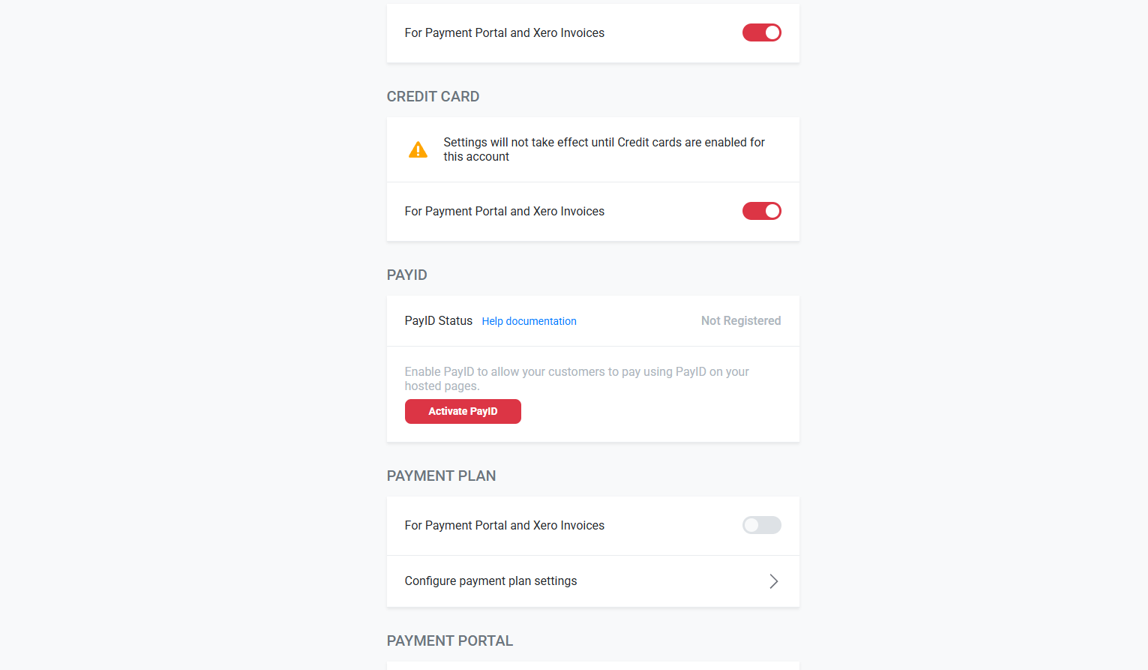Click the orange warning triangle icon

tap(418, 150)
